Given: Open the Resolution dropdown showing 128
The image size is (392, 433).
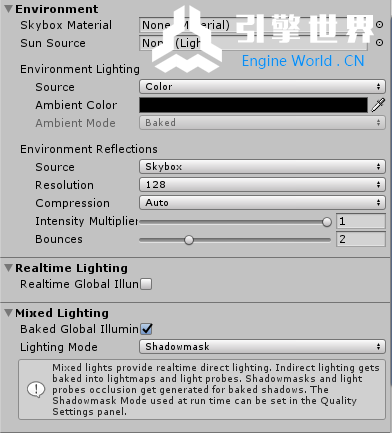Looking at the screenshot, I should click(262, 185).
